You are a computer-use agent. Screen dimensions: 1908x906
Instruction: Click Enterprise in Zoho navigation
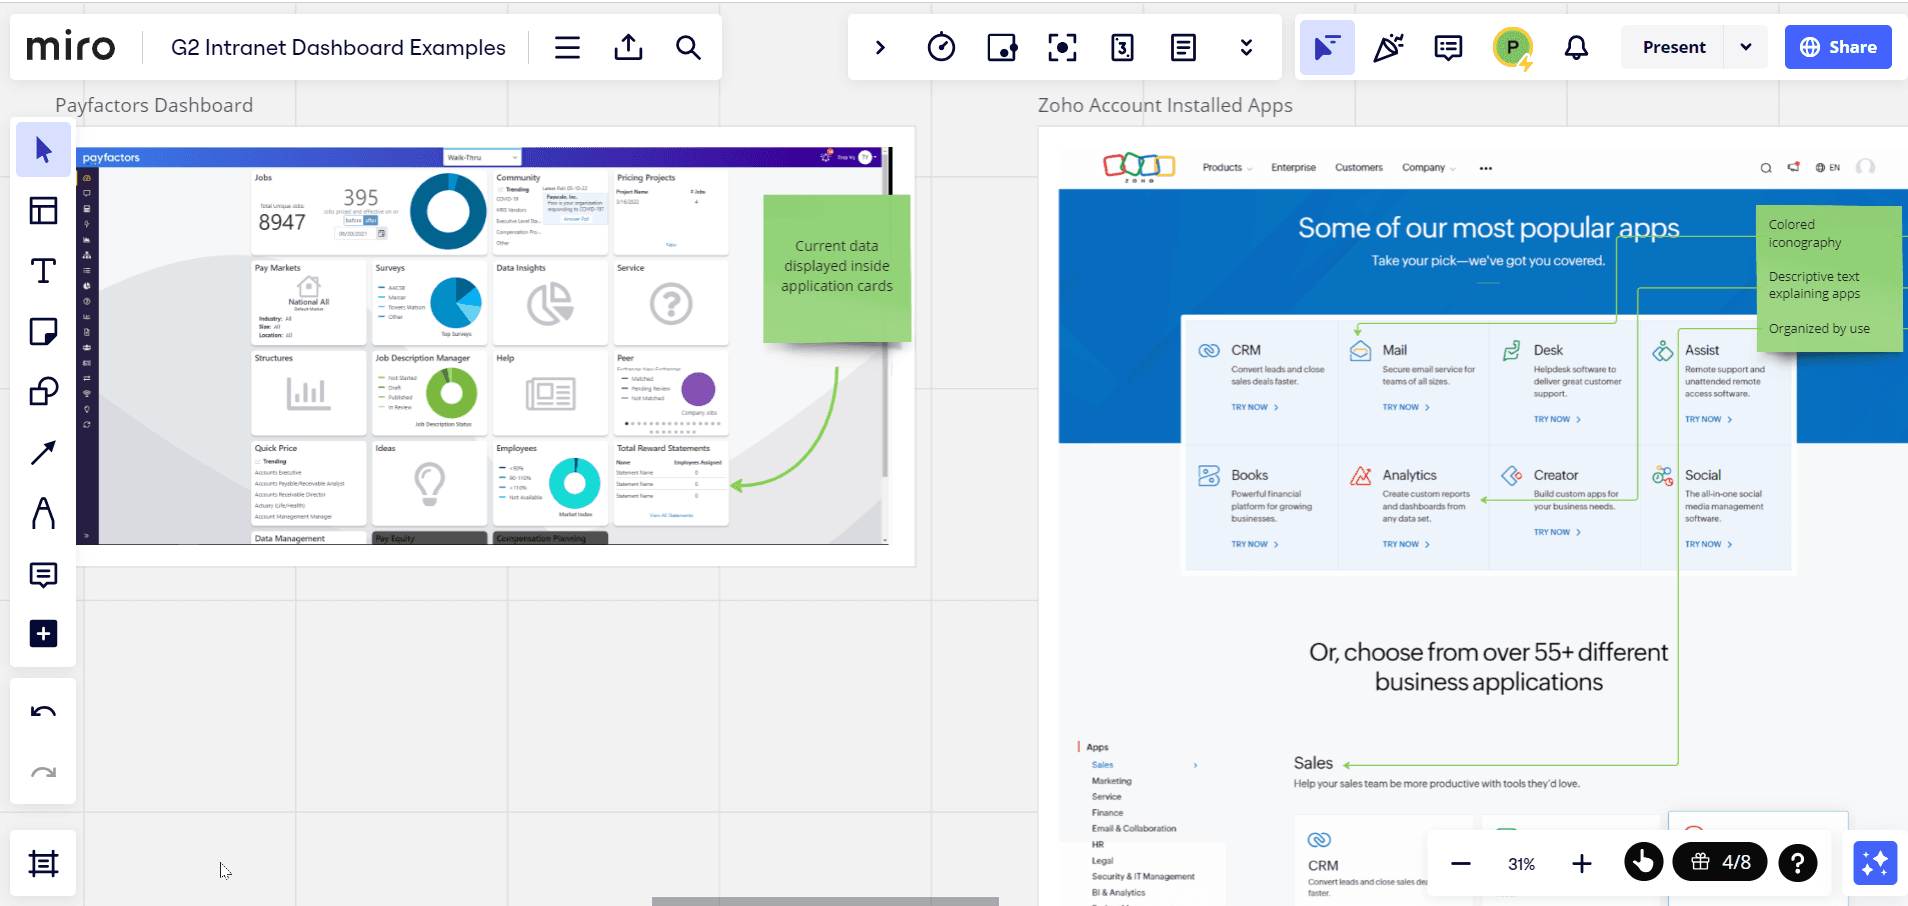(1293, 168)
